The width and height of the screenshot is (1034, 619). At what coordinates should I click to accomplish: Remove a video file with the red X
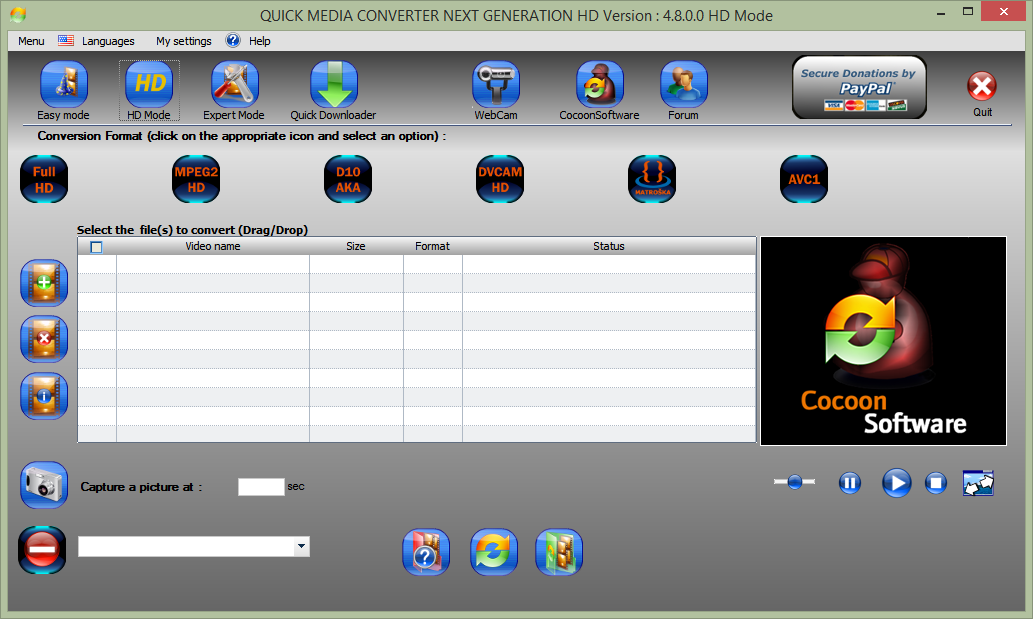pyautogui.click(x=44, y=339)
